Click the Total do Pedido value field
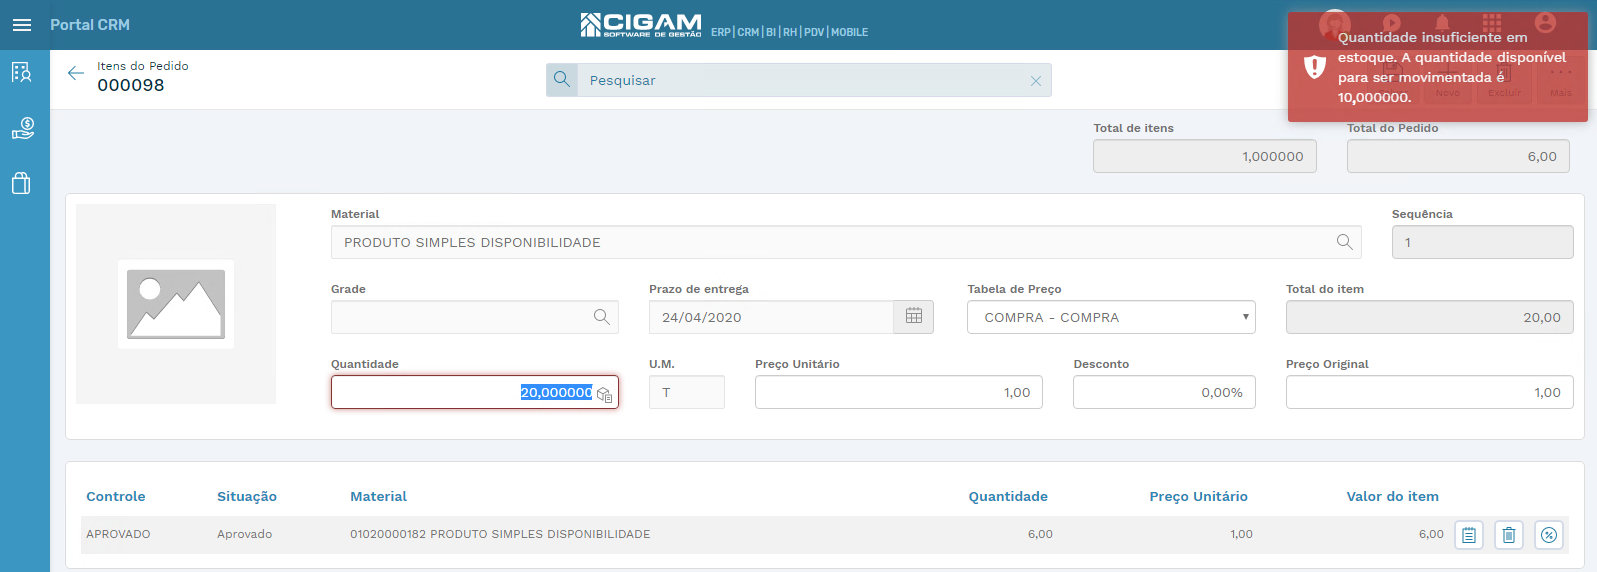1597x572 pixels. click(1458, 156)
